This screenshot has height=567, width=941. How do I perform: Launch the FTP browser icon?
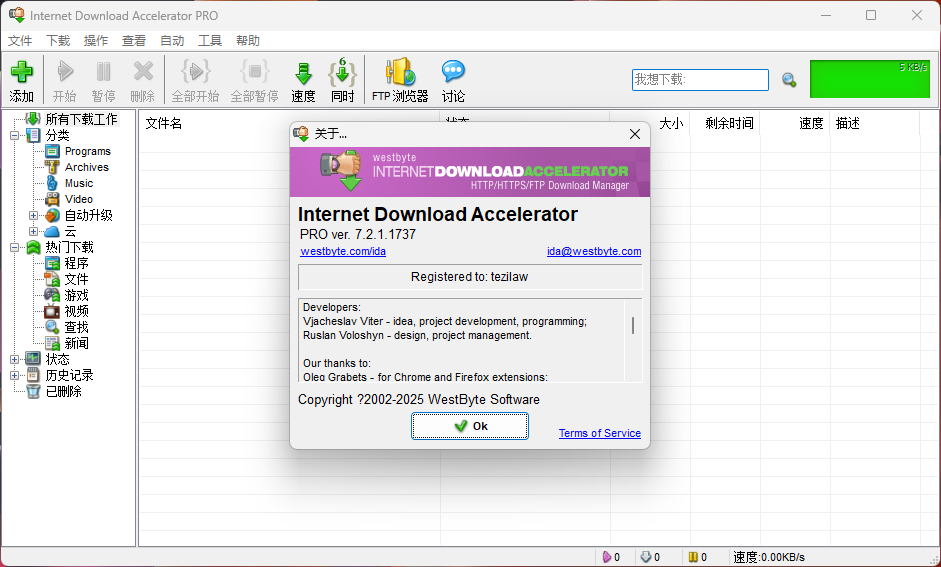400,72
